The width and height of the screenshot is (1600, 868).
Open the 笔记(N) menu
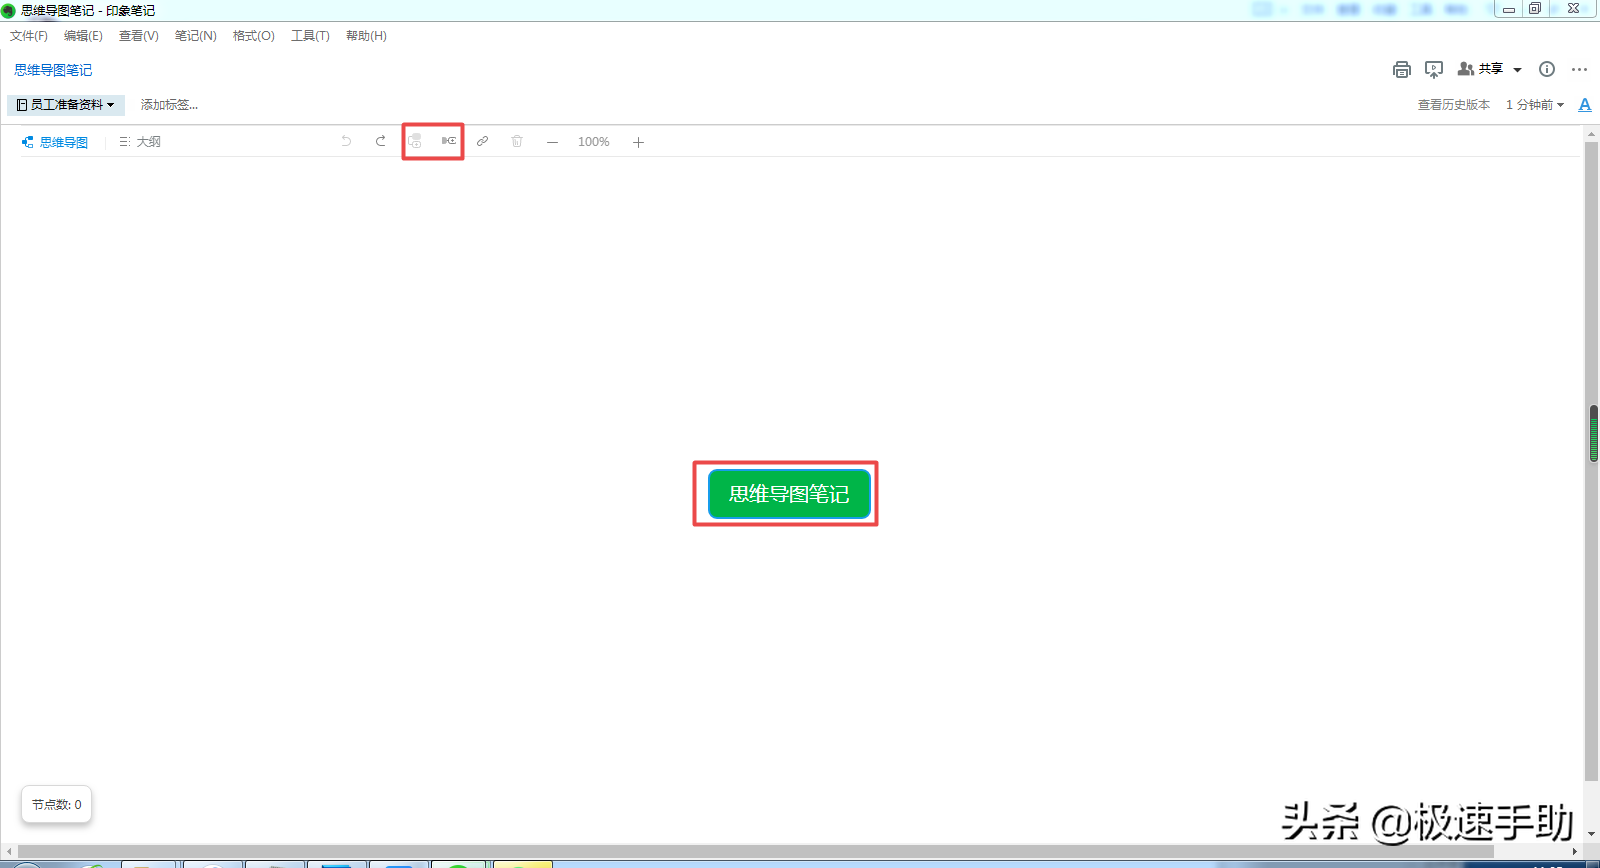(196, 36)
